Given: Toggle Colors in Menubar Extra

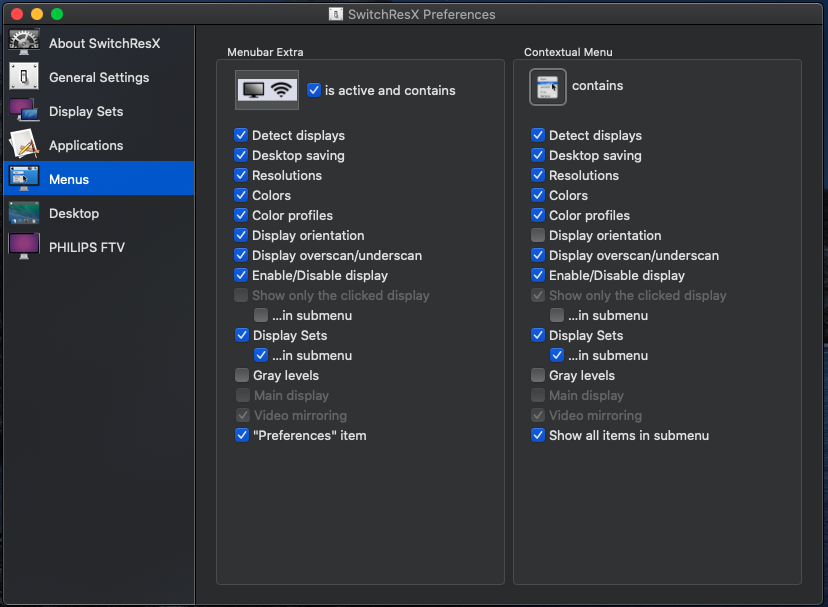Looking at the screenshot, I should click(x=241, y=195).
